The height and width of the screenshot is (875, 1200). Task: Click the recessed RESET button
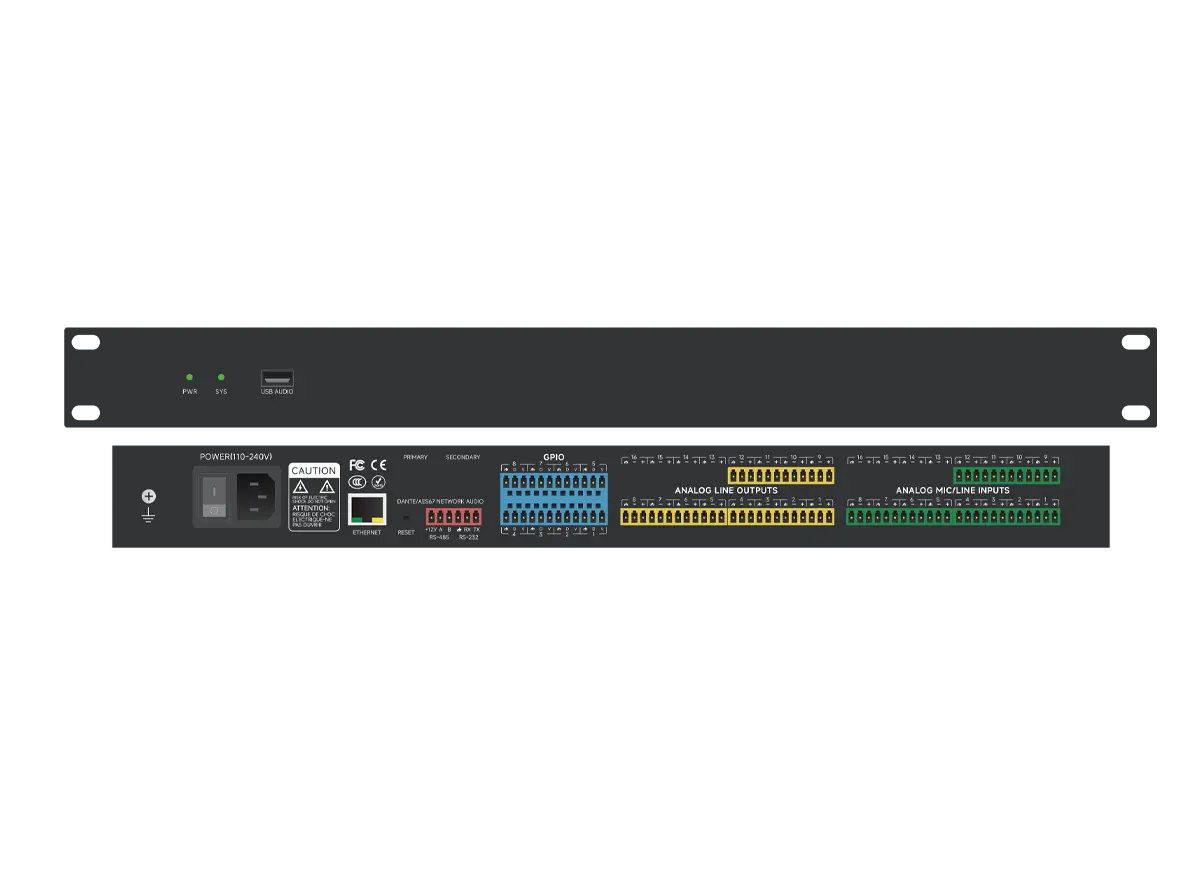click(x=405, y=518)
